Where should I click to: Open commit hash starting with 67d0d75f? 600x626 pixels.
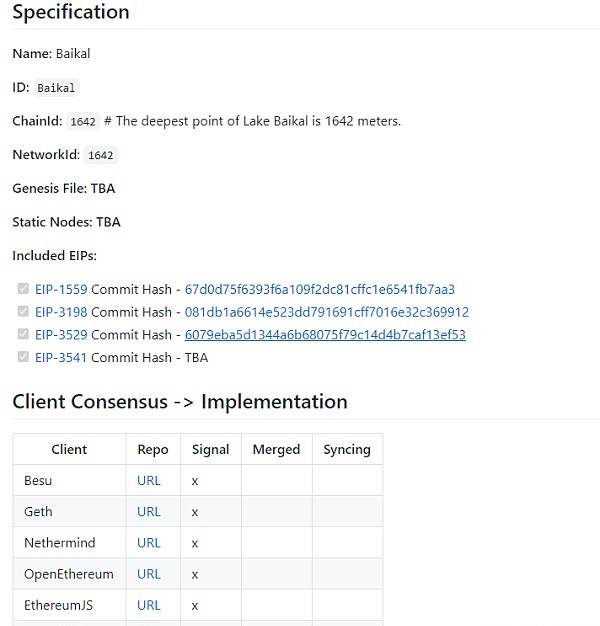tap(320, 289)
